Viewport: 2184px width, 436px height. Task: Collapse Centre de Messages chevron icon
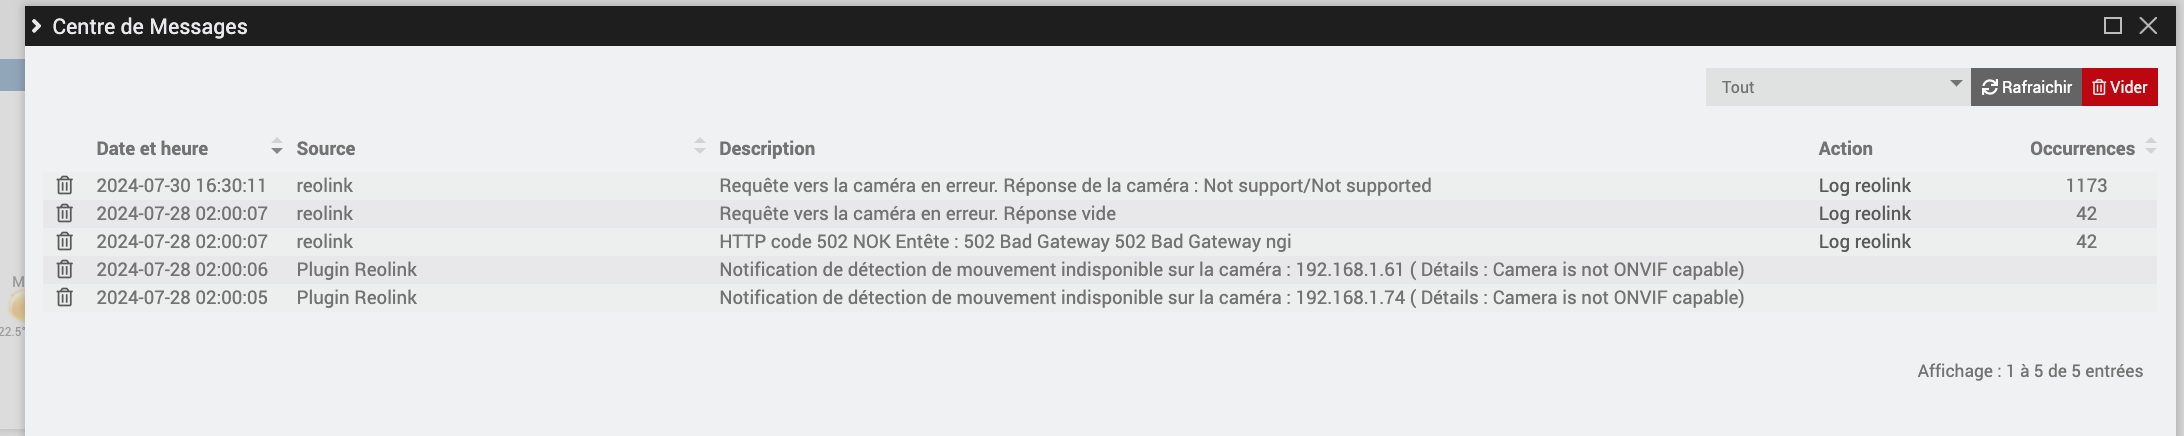(x=37, y=26)
